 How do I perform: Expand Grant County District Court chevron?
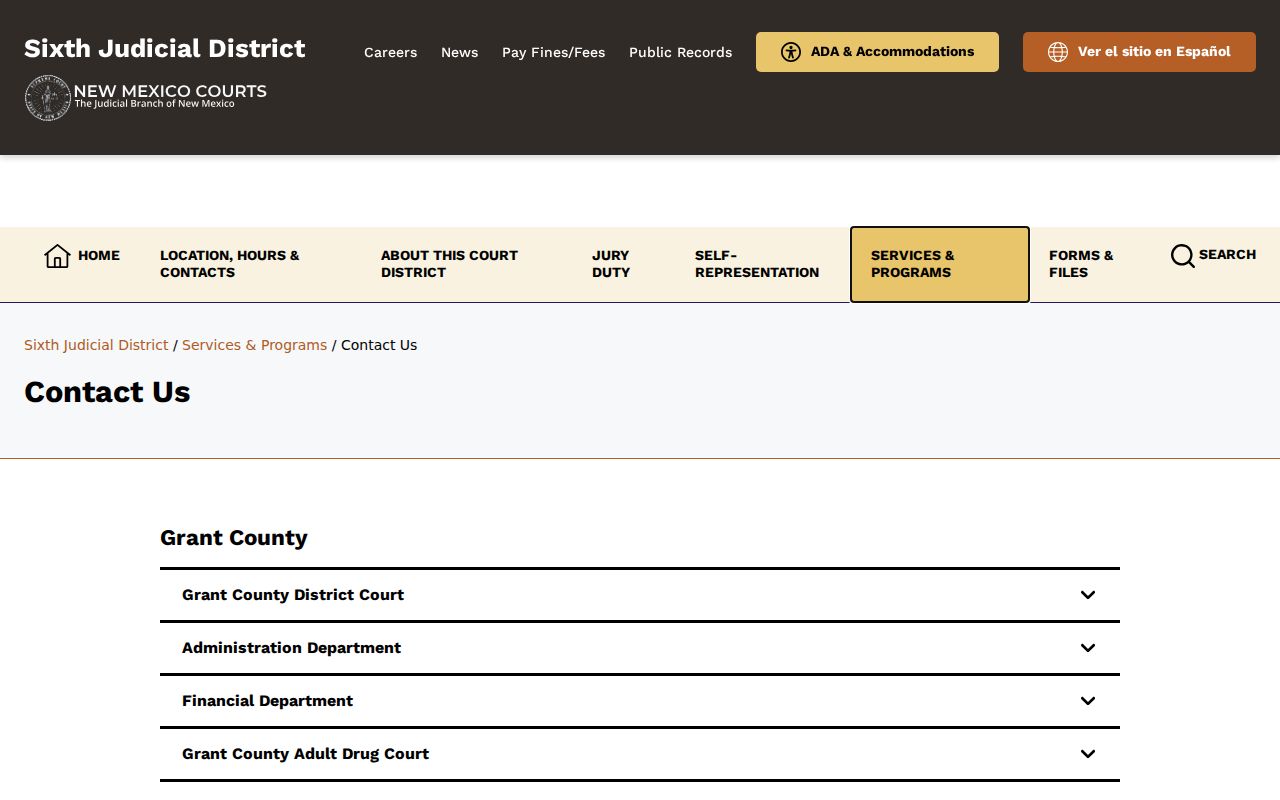[1088, 595]
